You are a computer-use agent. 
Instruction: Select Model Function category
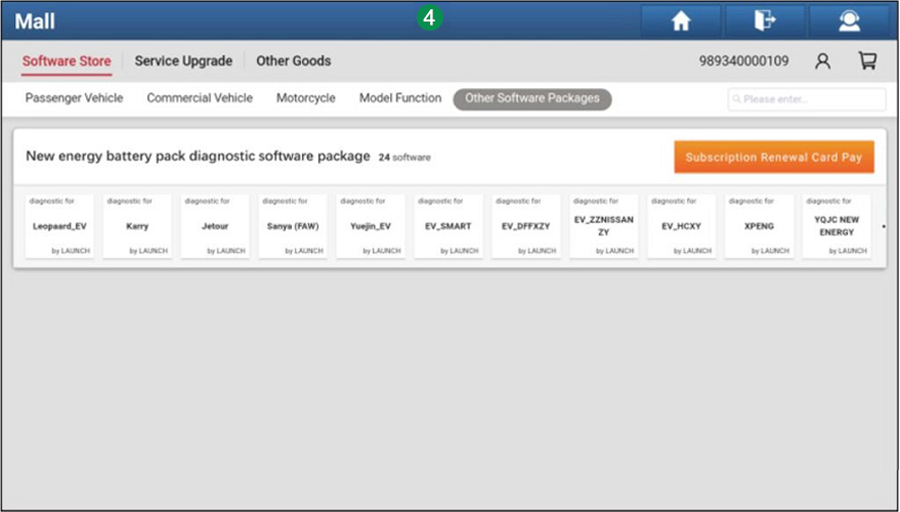pos(400,98)
